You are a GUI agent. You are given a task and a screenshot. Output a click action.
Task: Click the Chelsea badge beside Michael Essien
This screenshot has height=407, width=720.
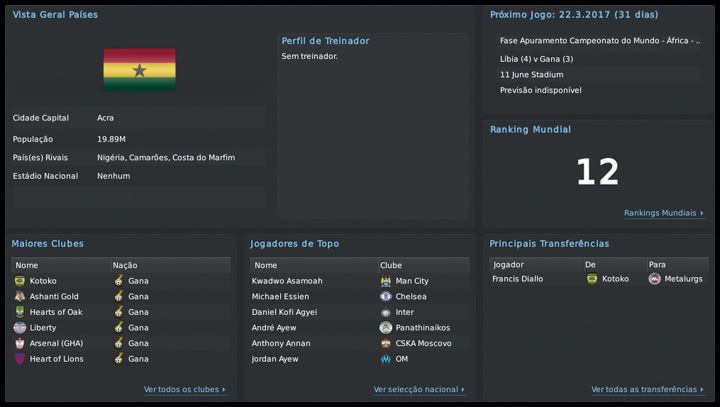coord(386,297)
